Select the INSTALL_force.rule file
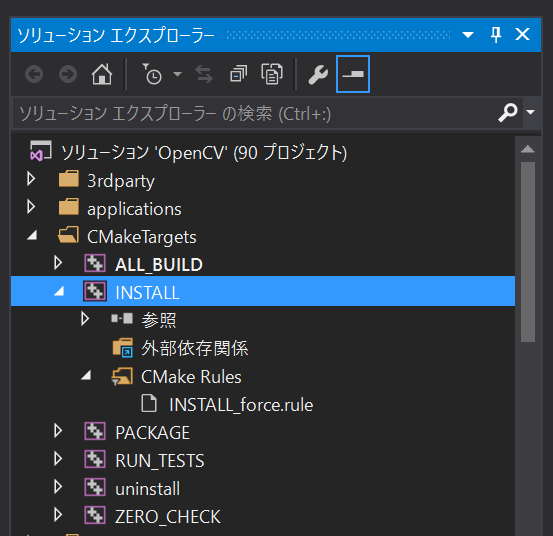Screen dimensions: 553x536 click(241, 405)
